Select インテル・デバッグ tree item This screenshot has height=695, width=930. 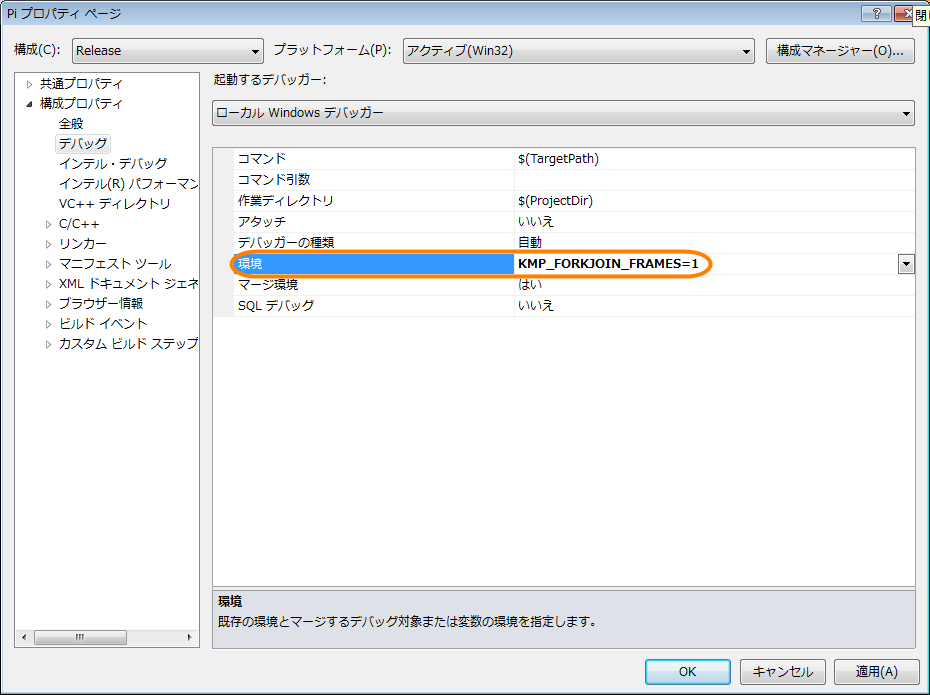(x=113, y=163)
